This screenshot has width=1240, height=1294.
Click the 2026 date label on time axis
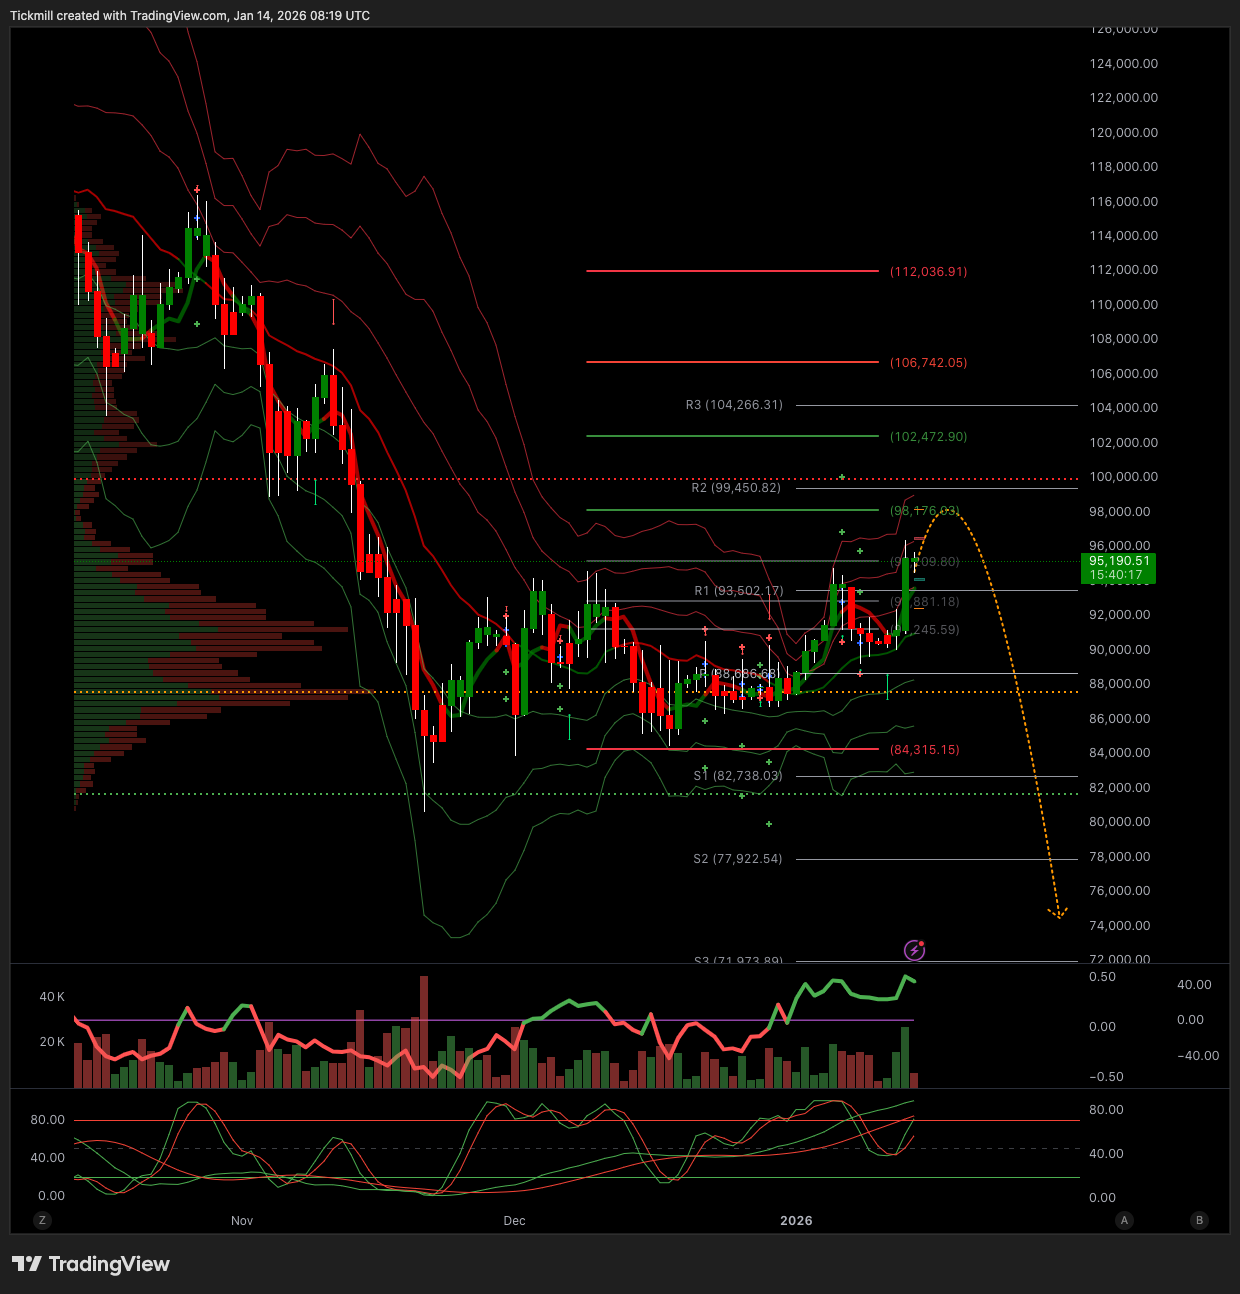[x=796, y=1220]
